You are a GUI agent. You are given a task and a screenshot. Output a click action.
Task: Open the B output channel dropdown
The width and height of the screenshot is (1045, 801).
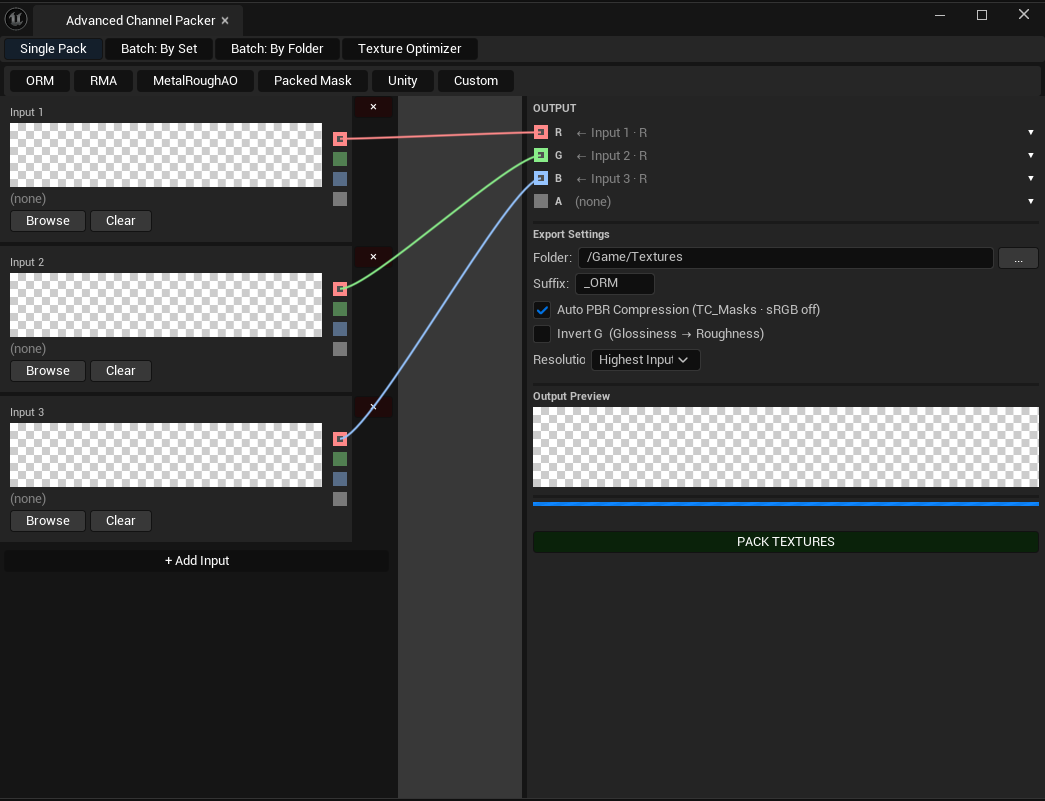[x=1030, y=179]
